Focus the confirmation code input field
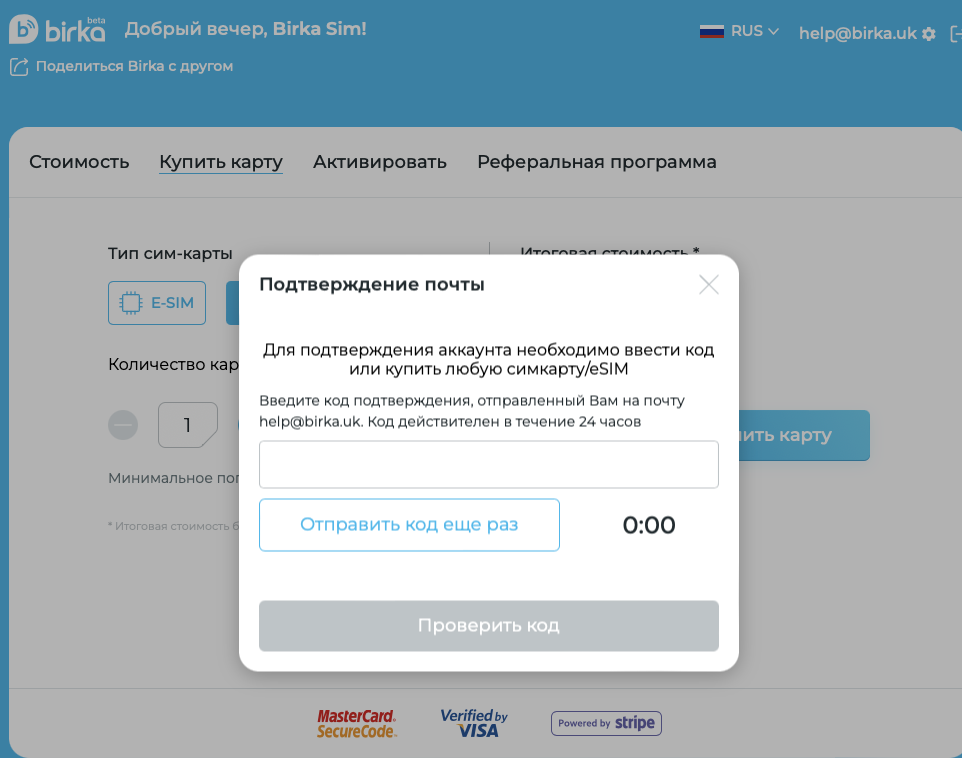Viewport: 962px width, 758px height. coord(489,465)
